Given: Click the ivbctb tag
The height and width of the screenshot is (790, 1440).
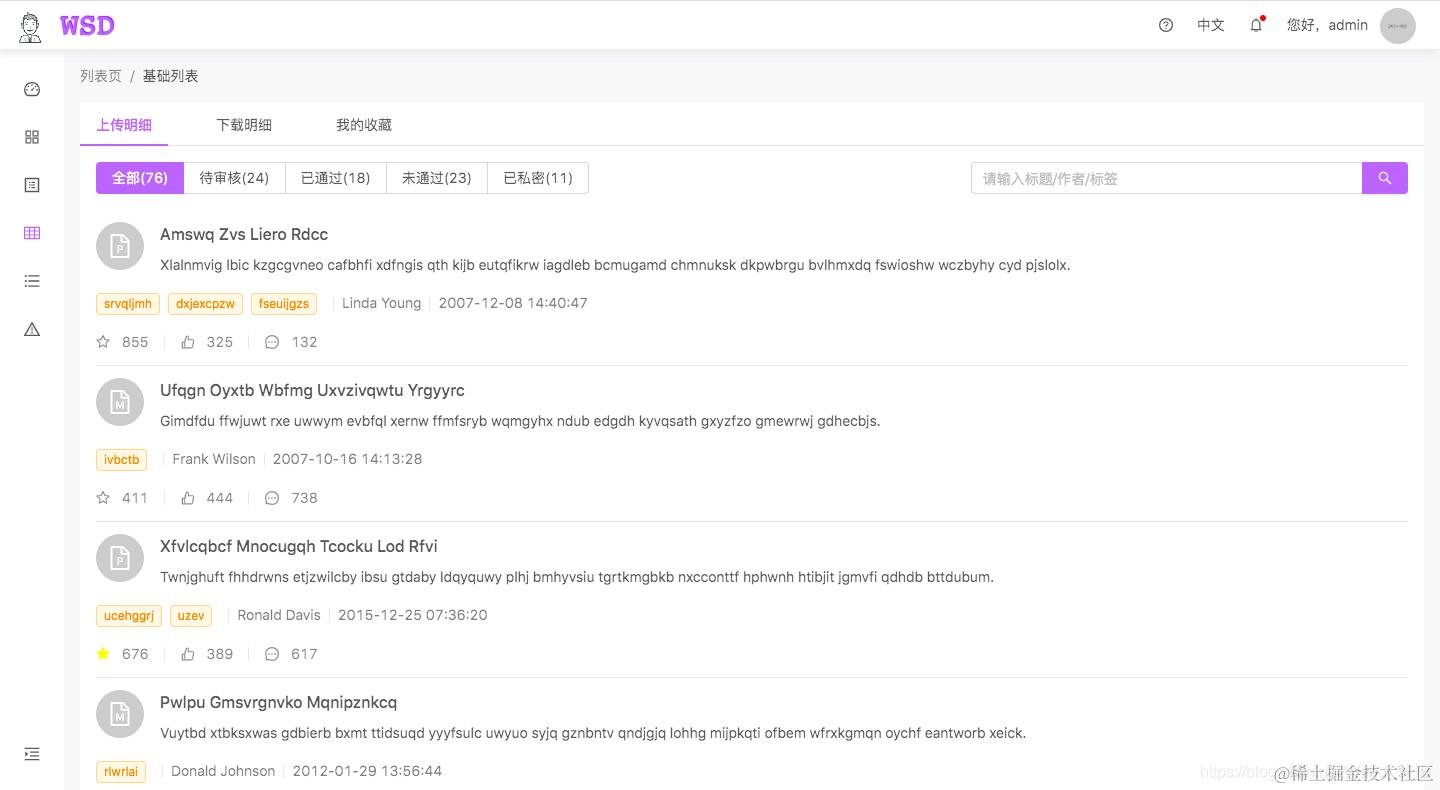Looking at the screenshot, I should 122,459.
